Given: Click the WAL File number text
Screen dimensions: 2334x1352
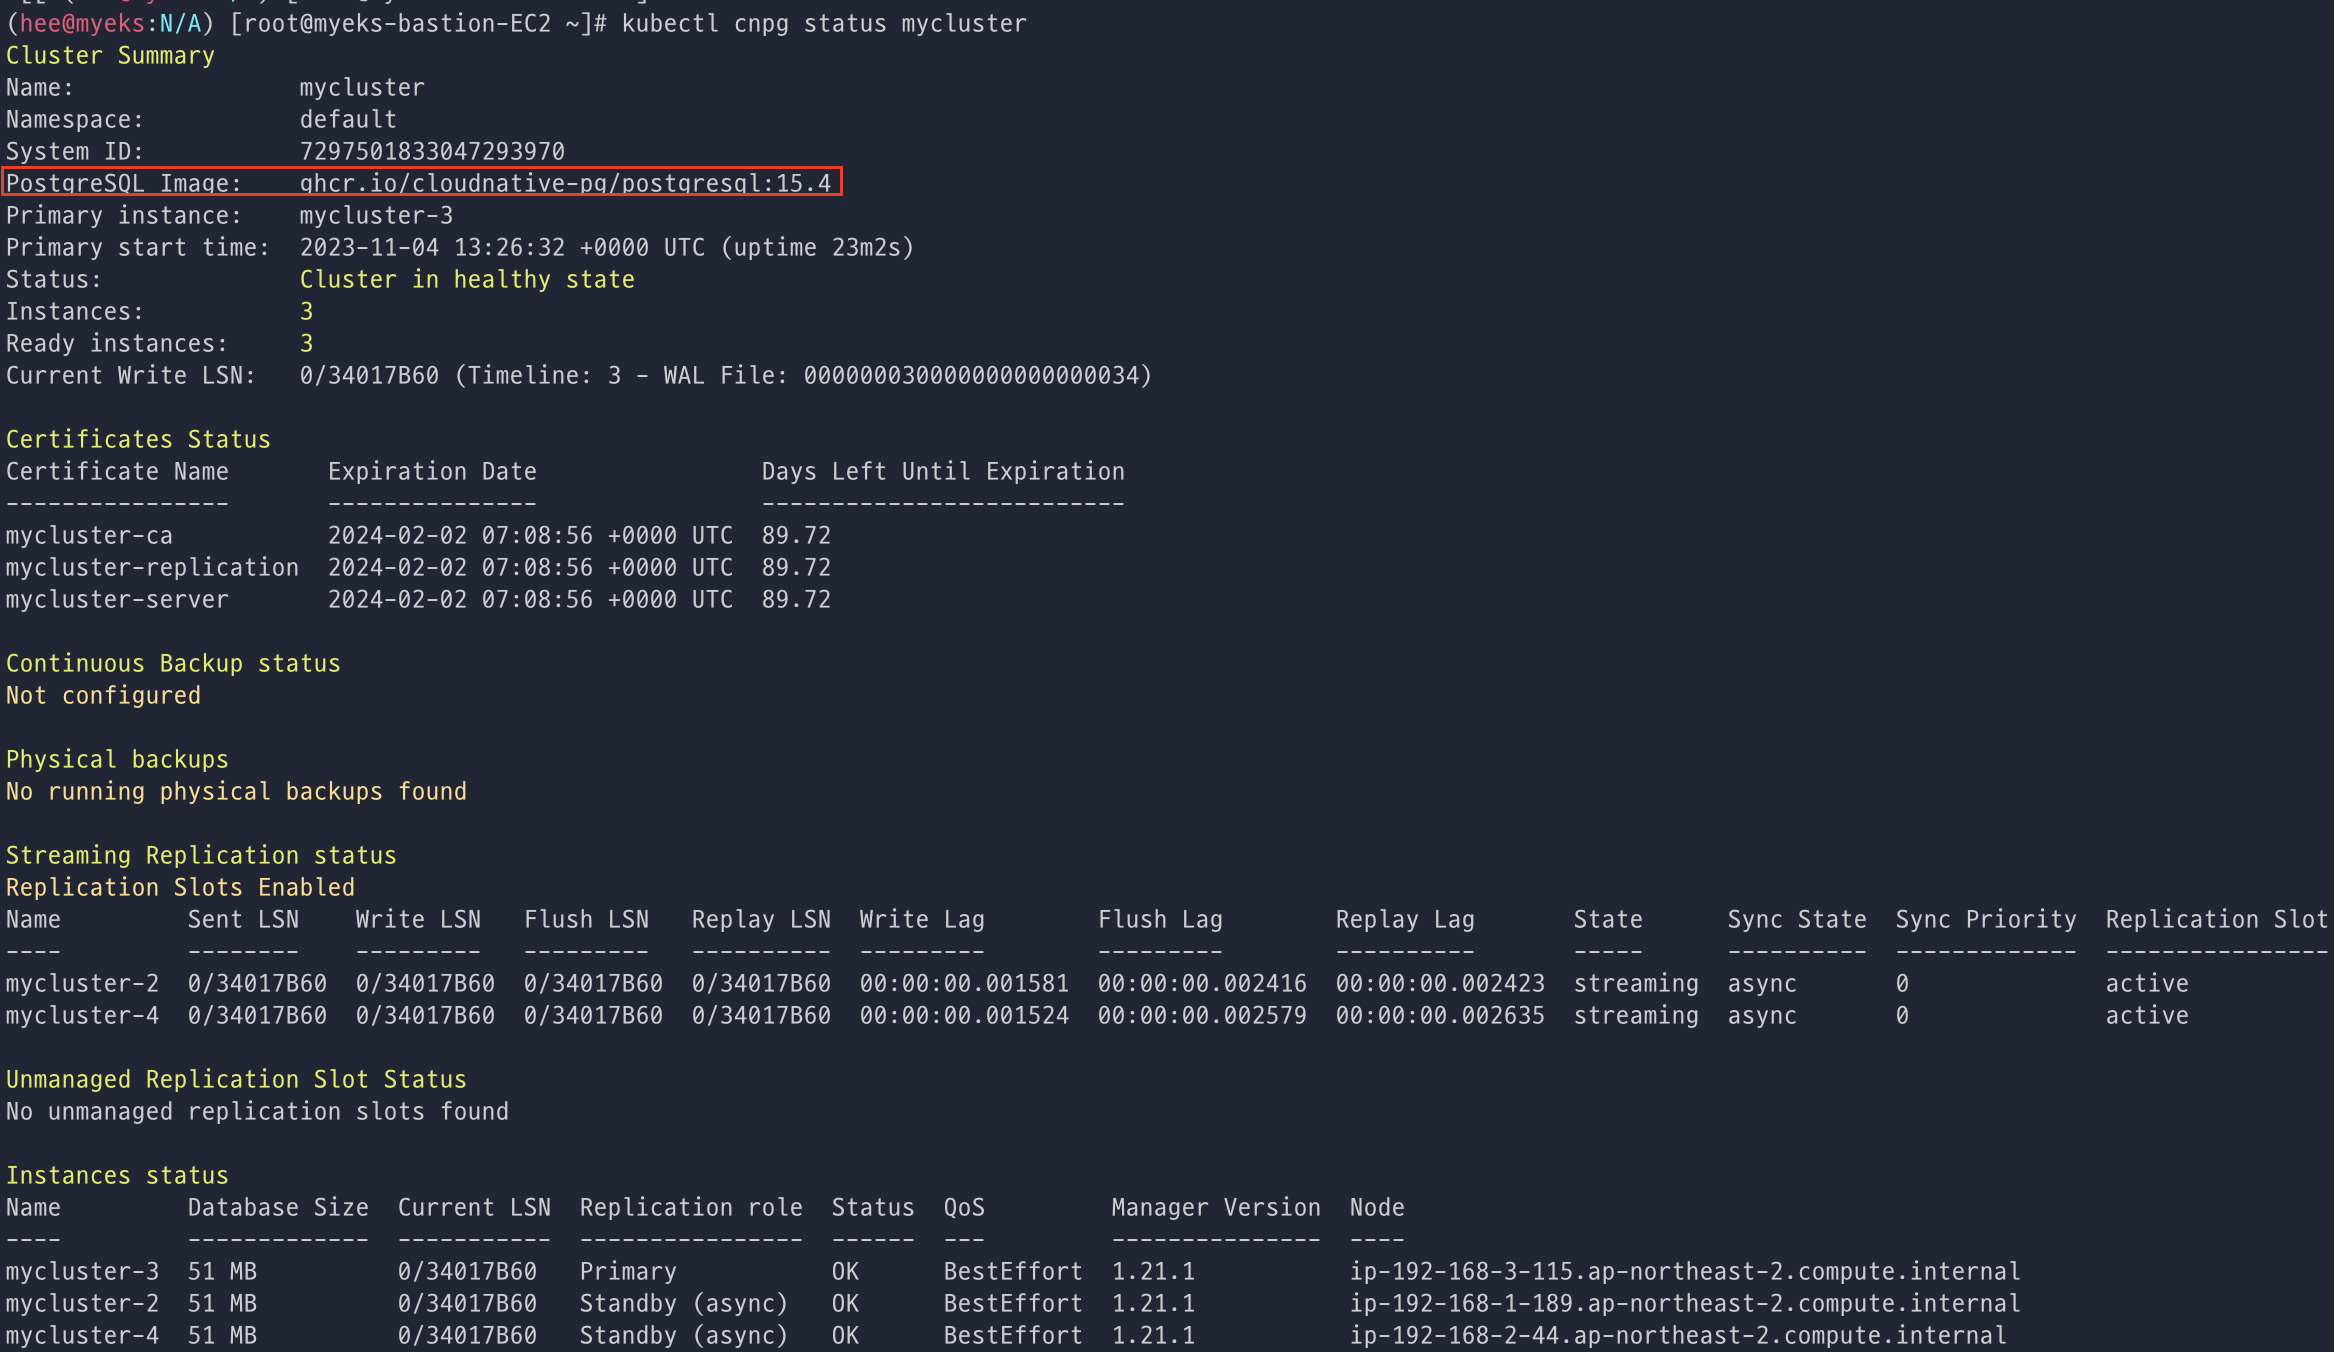Looking at the screenshot, I should pyautogui.click(x=976, y=376).
